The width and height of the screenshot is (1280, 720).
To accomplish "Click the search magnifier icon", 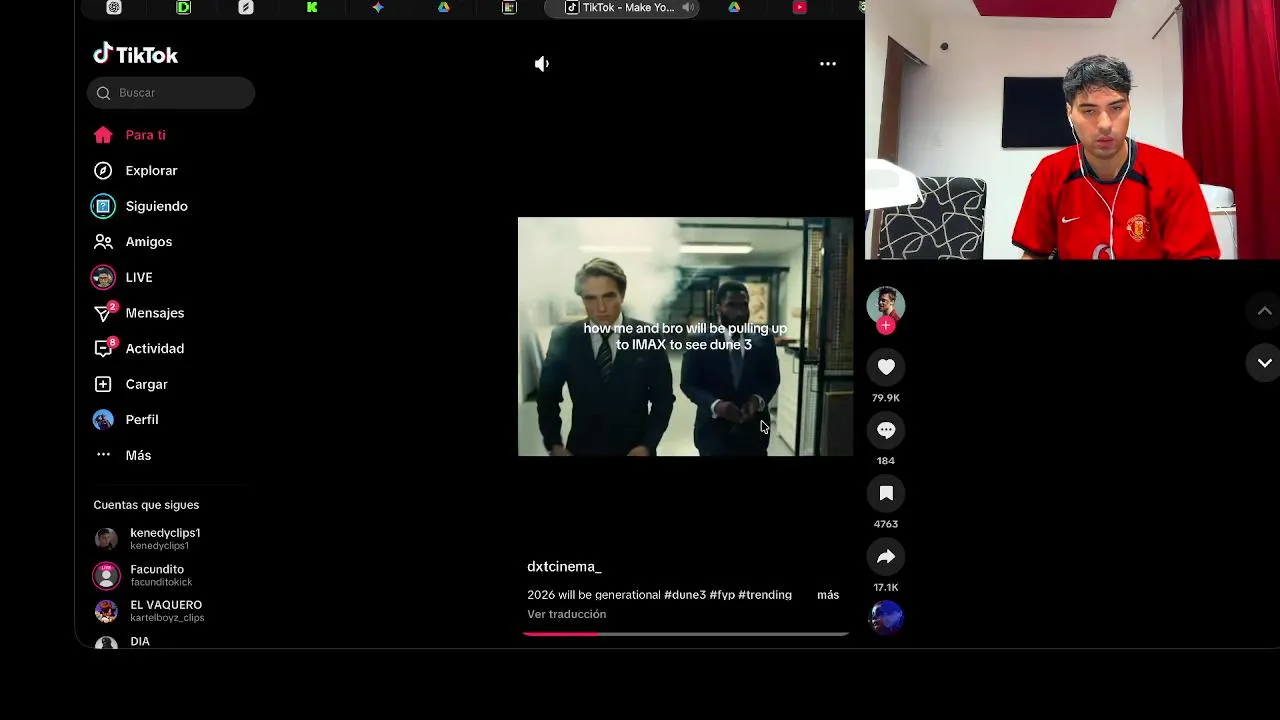I will 104,93.
